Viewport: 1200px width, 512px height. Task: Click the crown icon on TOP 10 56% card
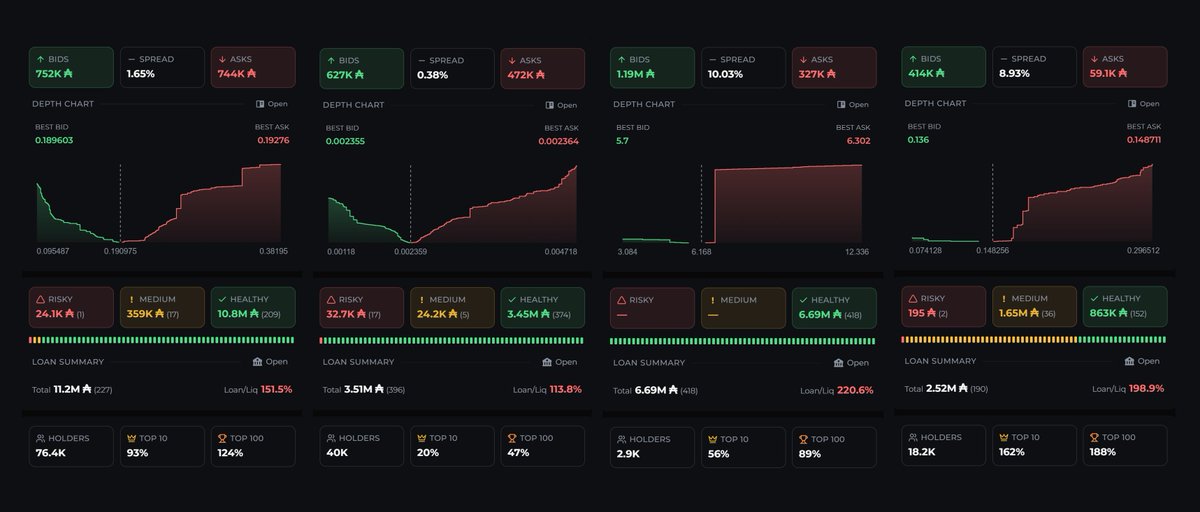pos(713,439)
